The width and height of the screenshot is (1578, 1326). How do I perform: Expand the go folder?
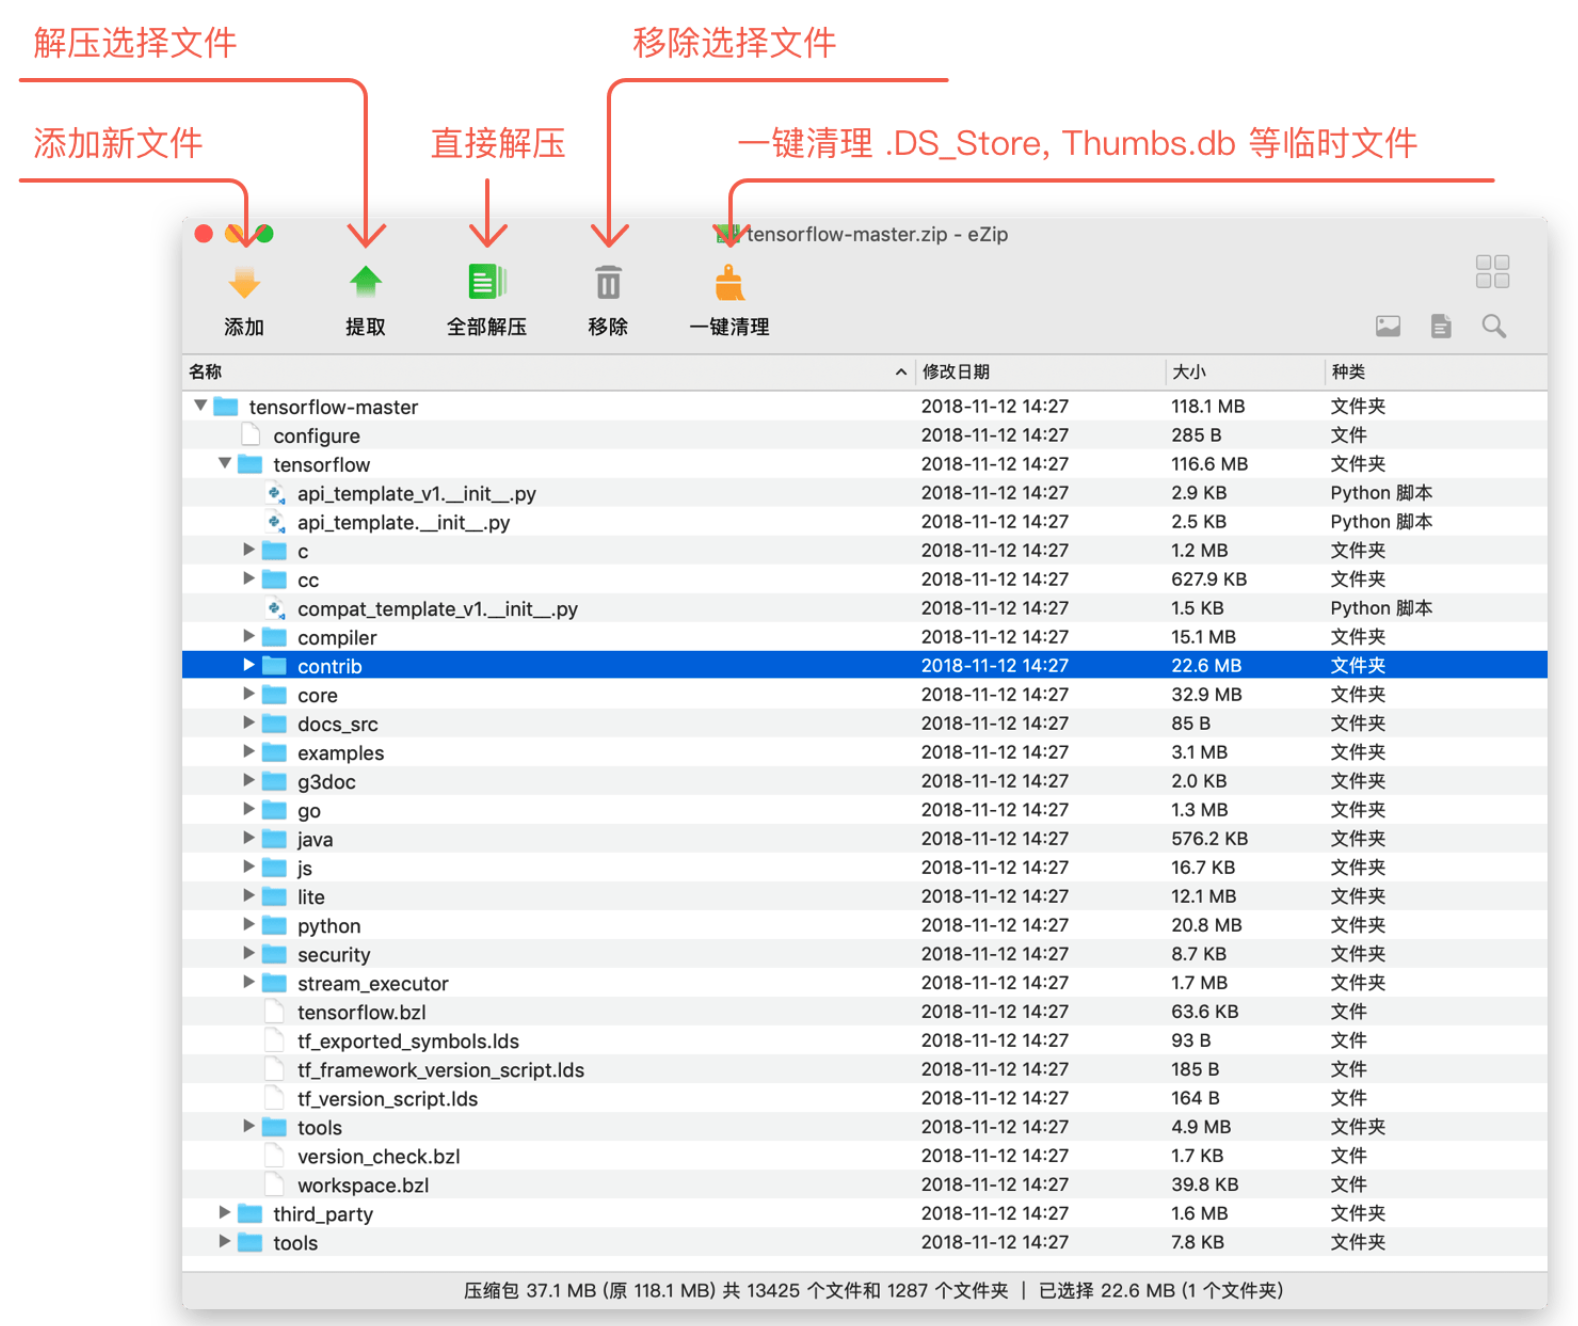pos(249,810)
